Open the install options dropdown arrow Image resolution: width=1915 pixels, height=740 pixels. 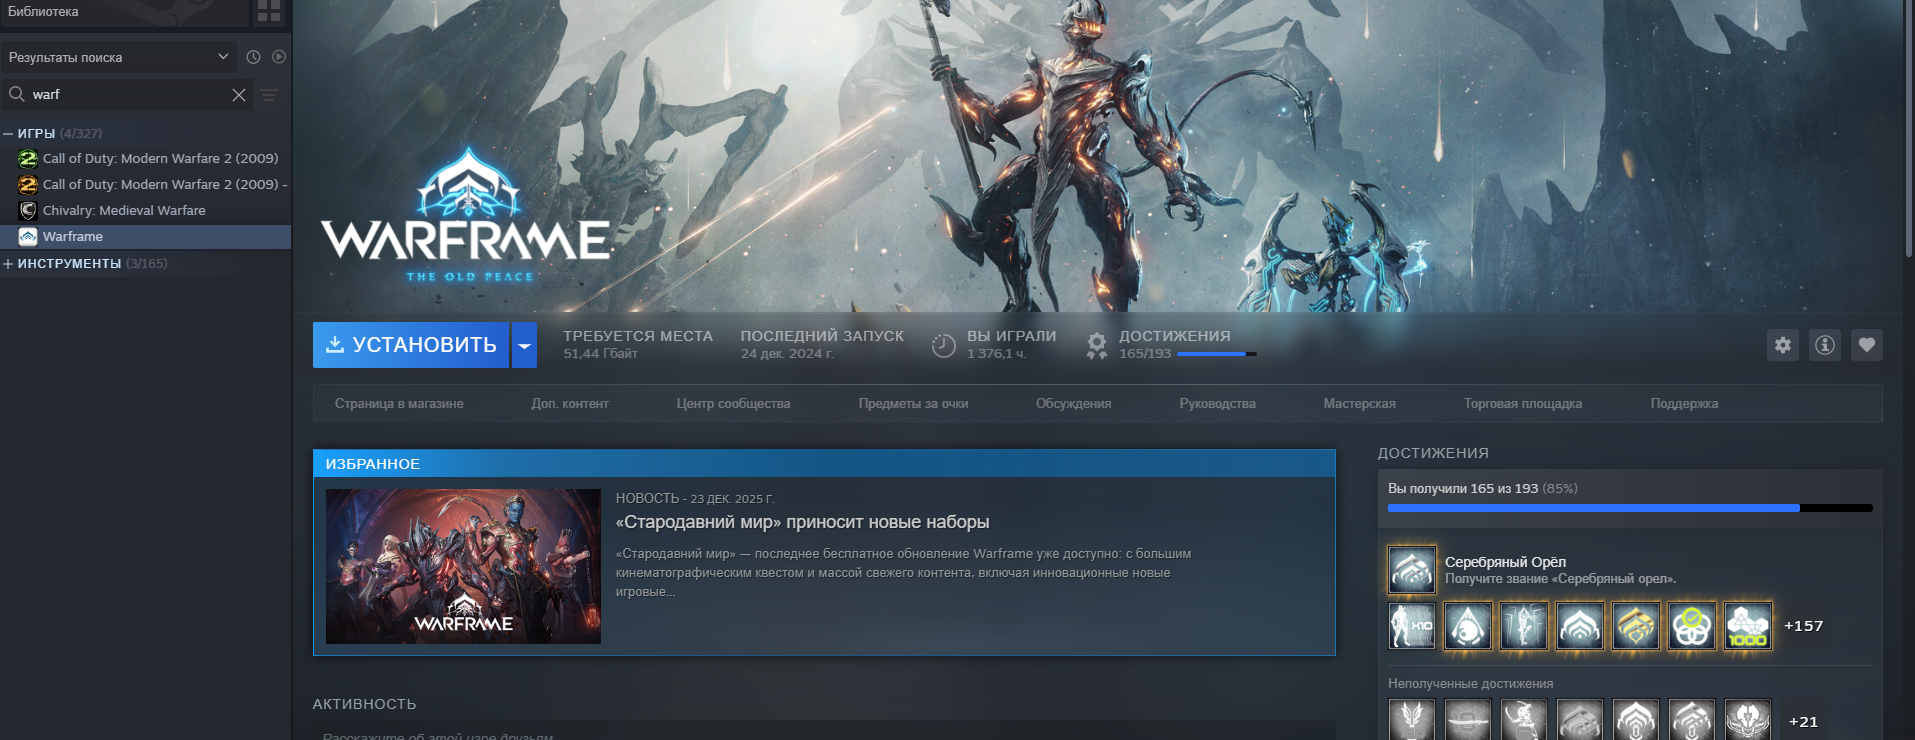[524, 345]
